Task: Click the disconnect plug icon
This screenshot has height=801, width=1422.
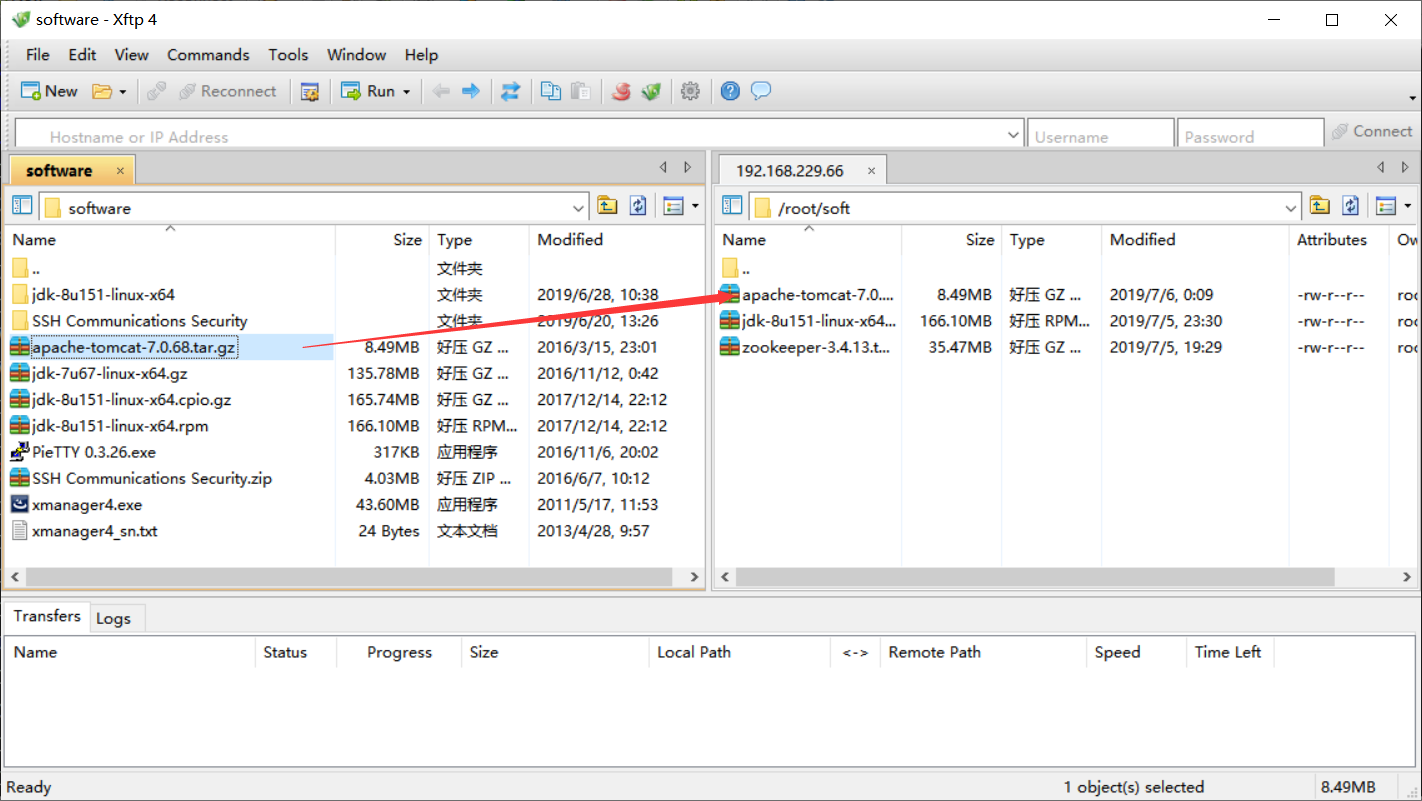Action: [x=156, y=91]
